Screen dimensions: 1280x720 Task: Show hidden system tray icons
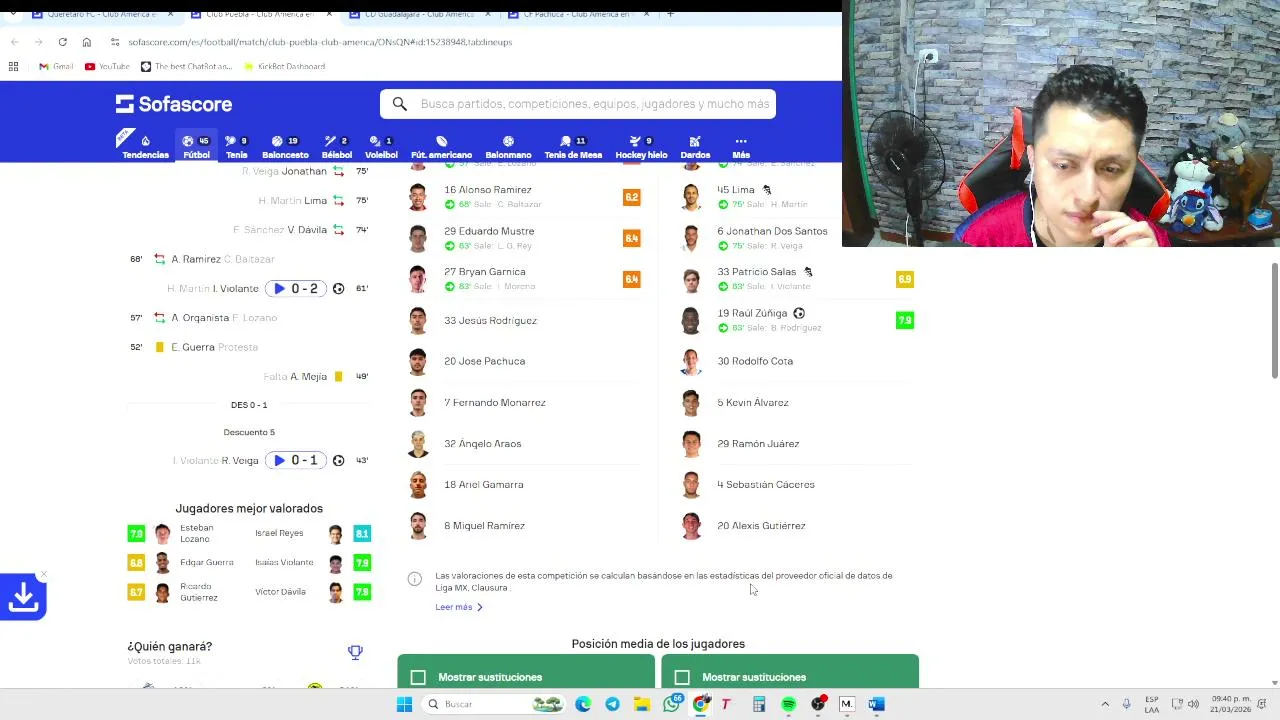1105,704
